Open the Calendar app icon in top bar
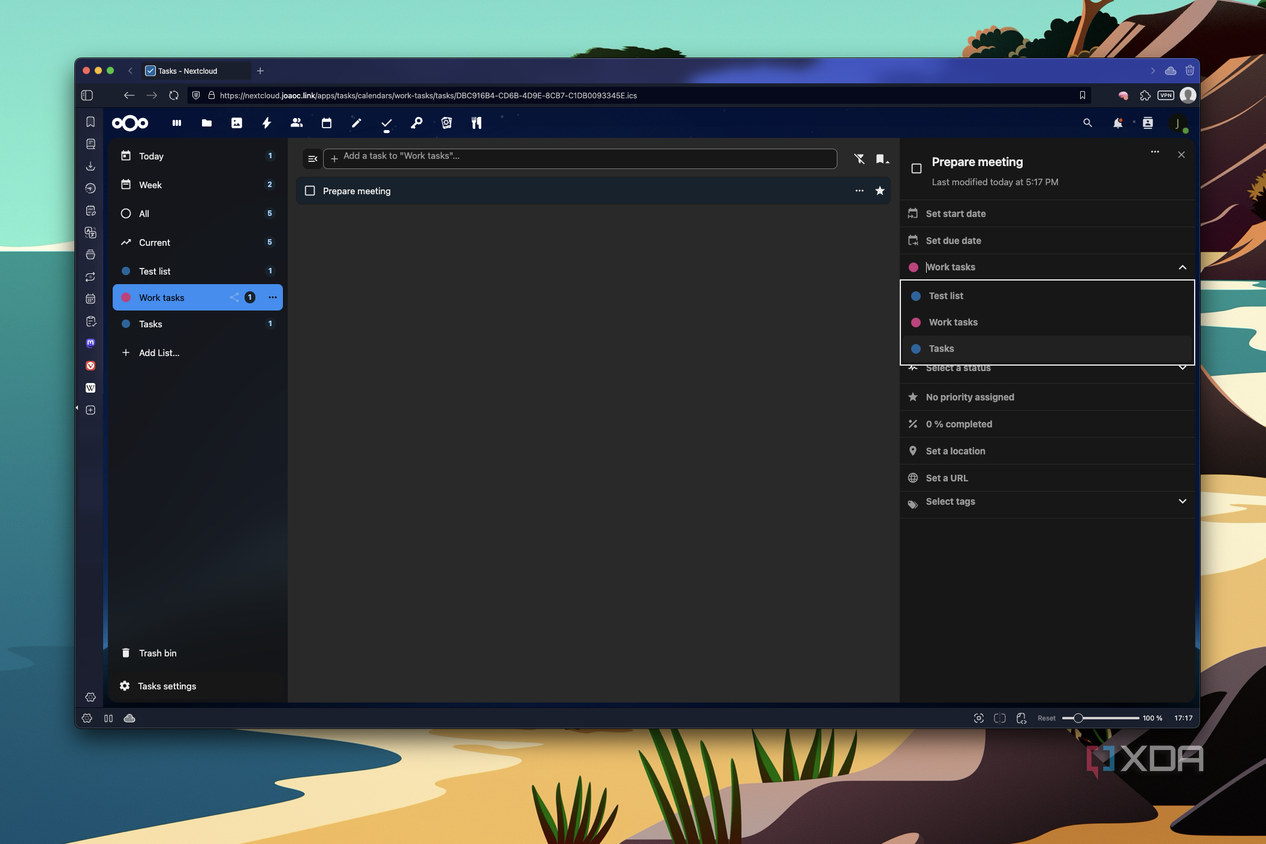 click(x=327, y=123)
